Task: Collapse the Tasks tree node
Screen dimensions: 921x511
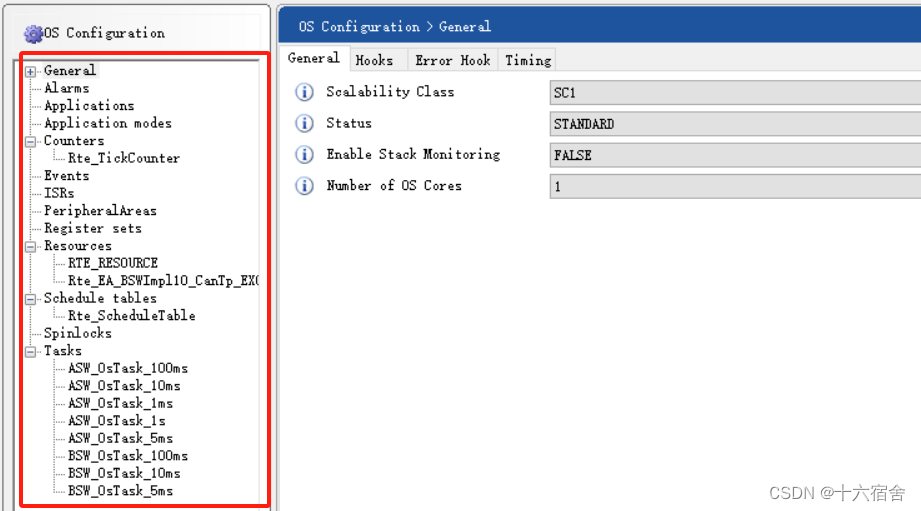Action: [31, 352]
